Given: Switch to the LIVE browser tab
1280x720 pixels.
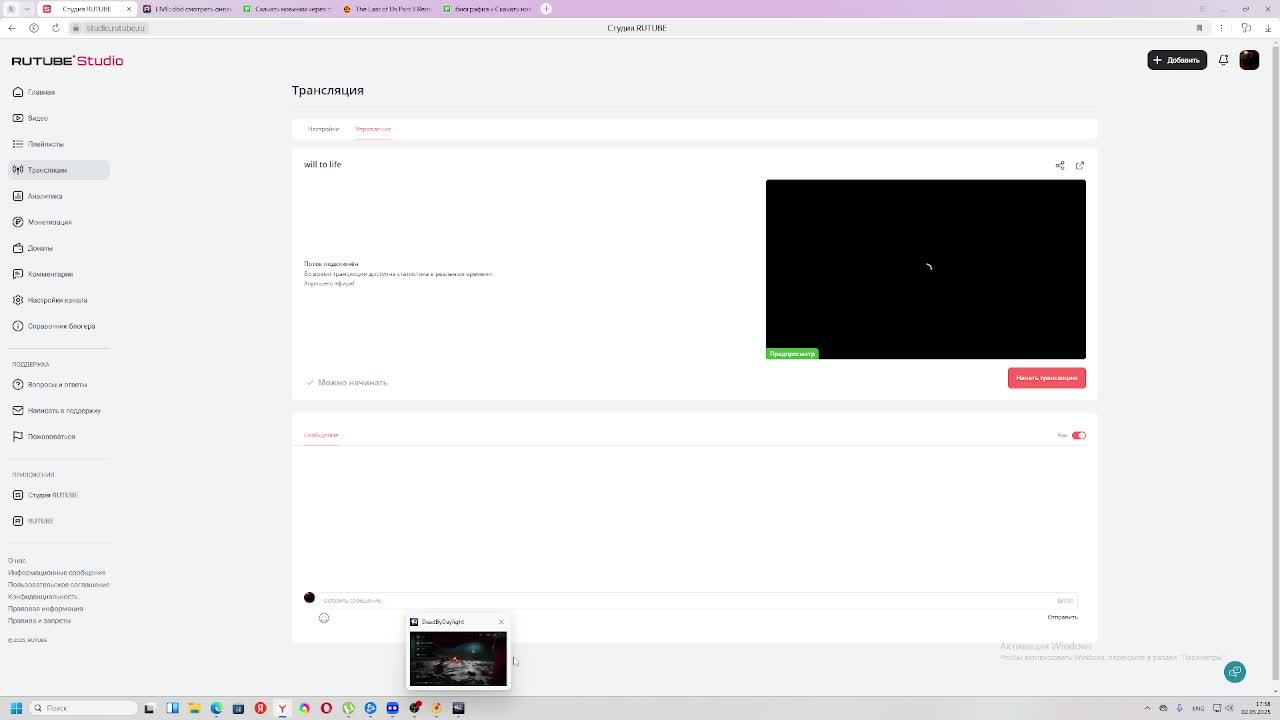Looking at the screenshot, I should (186, 9).
